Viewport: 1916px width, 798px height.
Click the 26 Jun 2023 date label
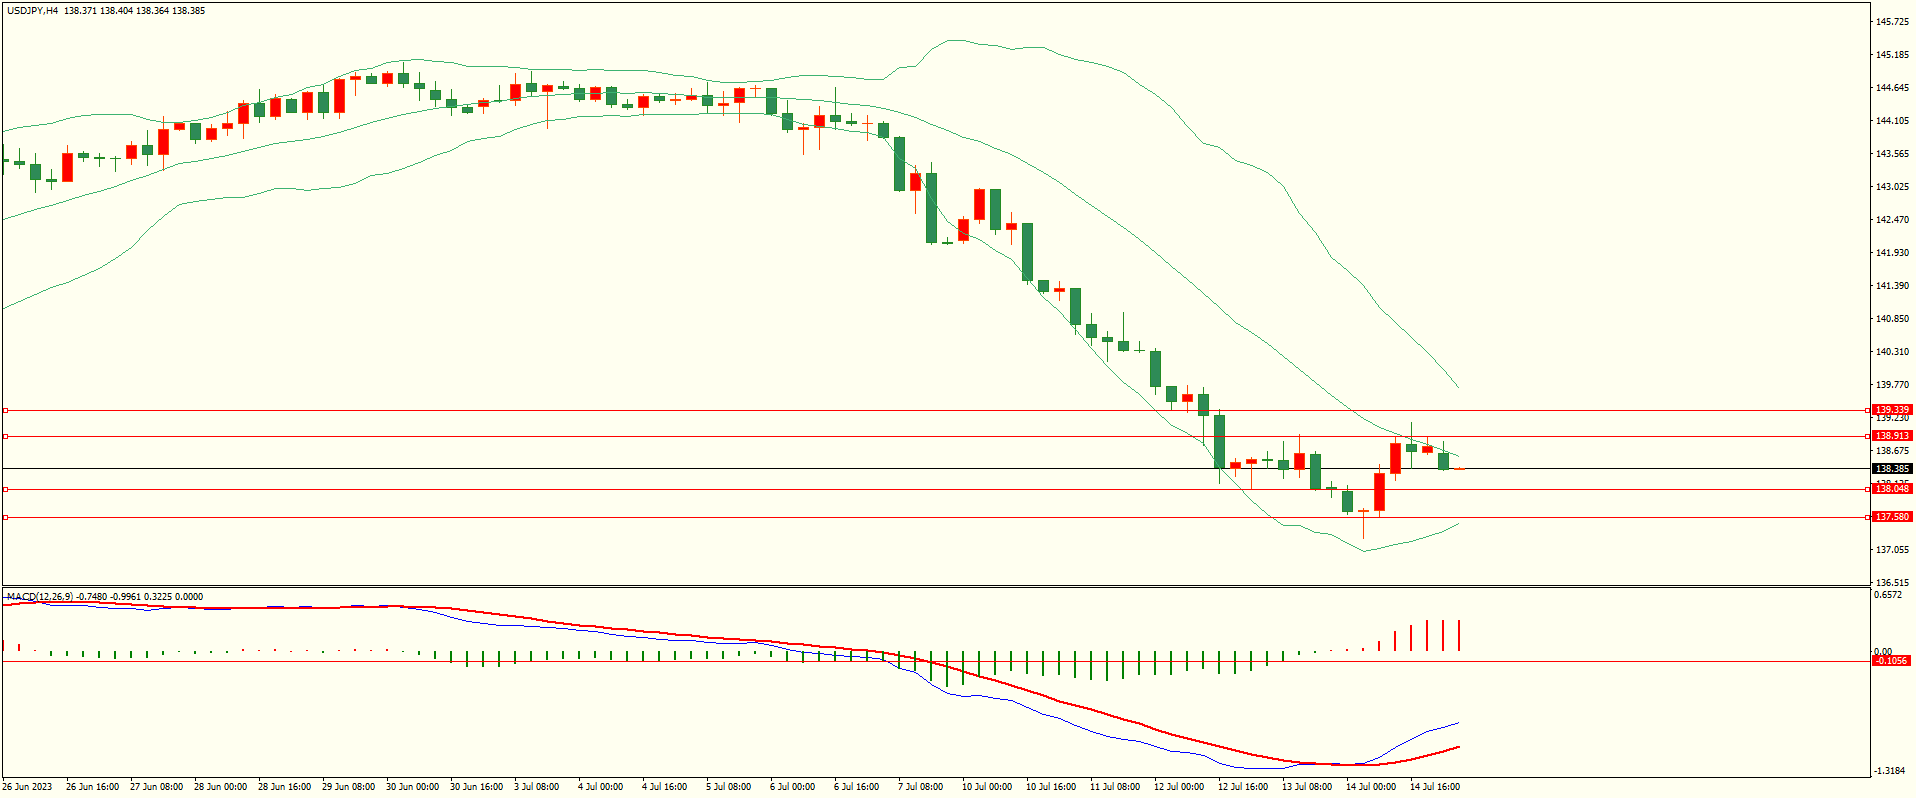coord(28,787)
